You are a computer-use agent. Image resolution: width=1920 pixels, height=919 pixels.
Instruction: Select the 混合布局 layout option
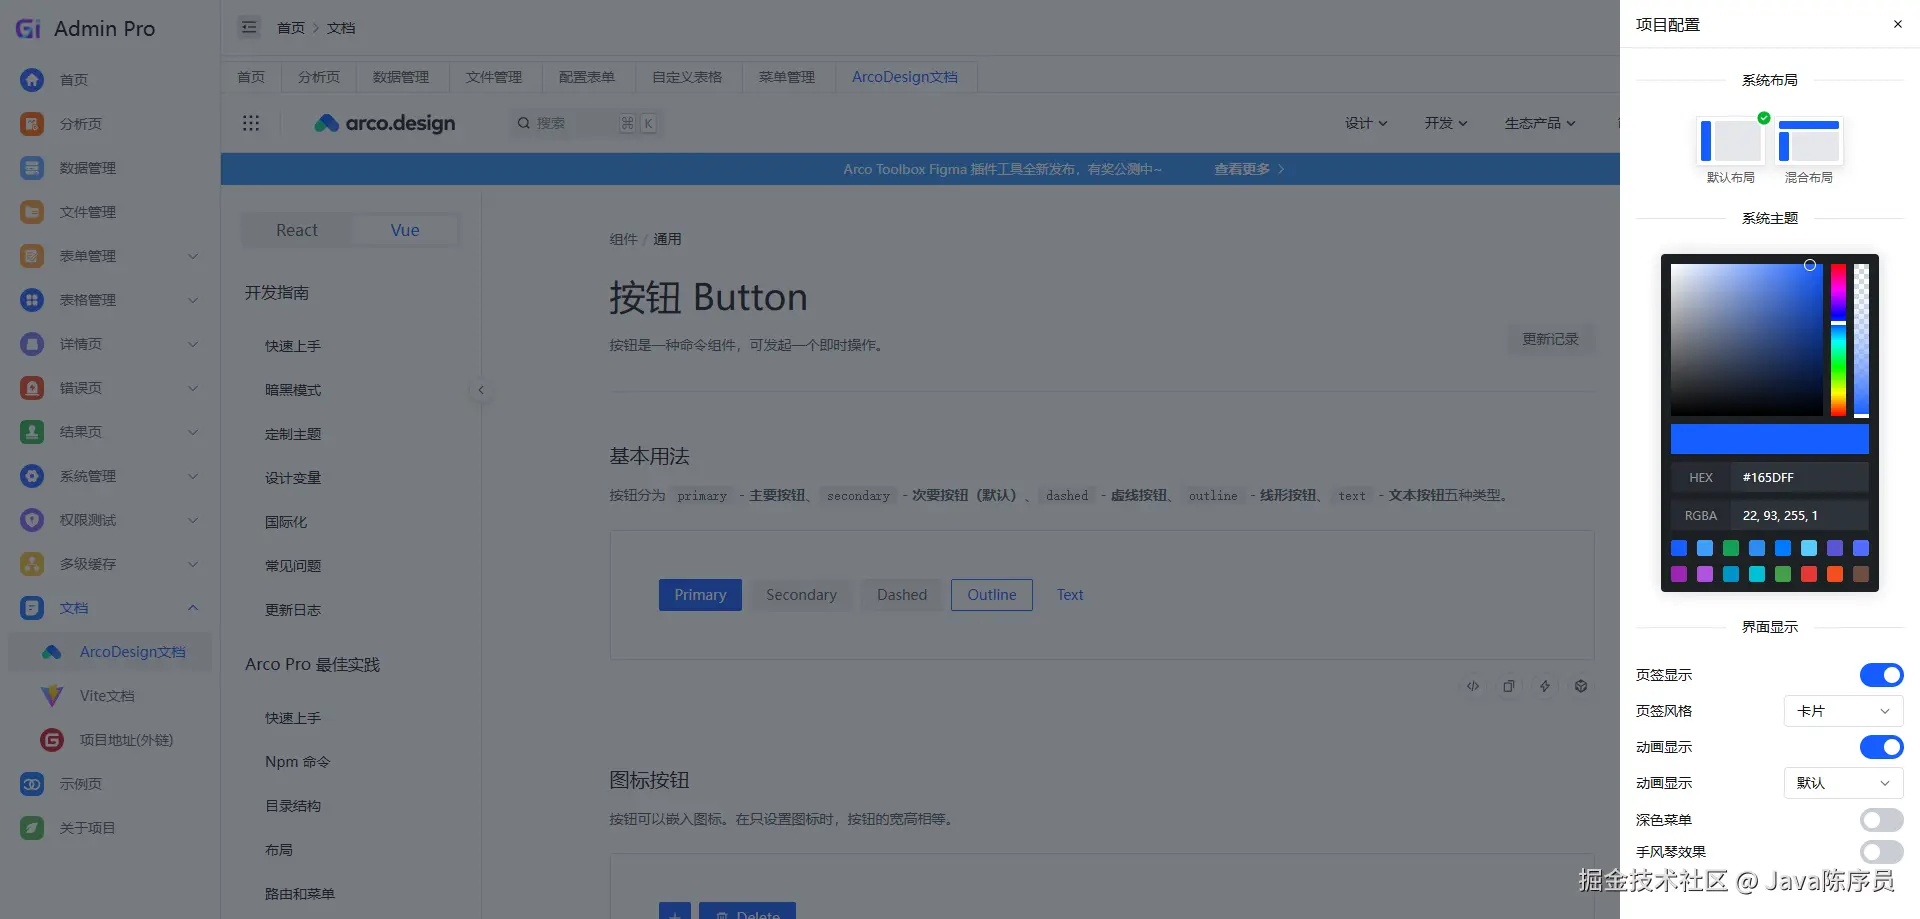coord(1809,141)
